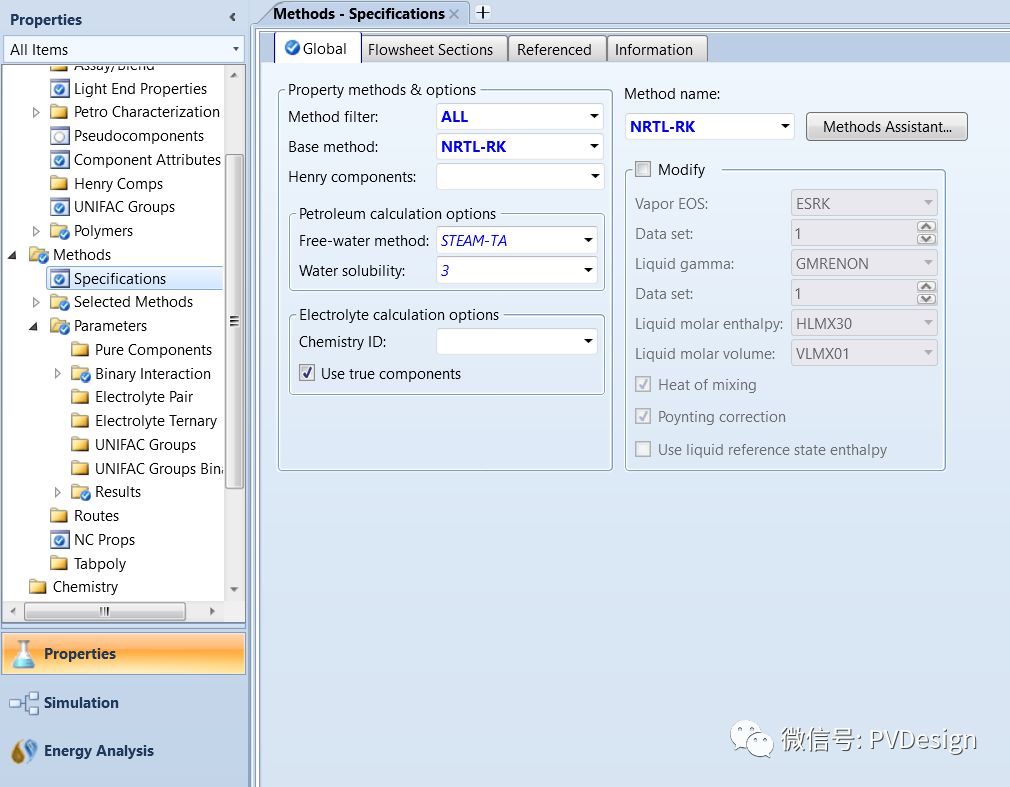
Task: Click the Component Attributes icon
Action: [x=59, y=160]
